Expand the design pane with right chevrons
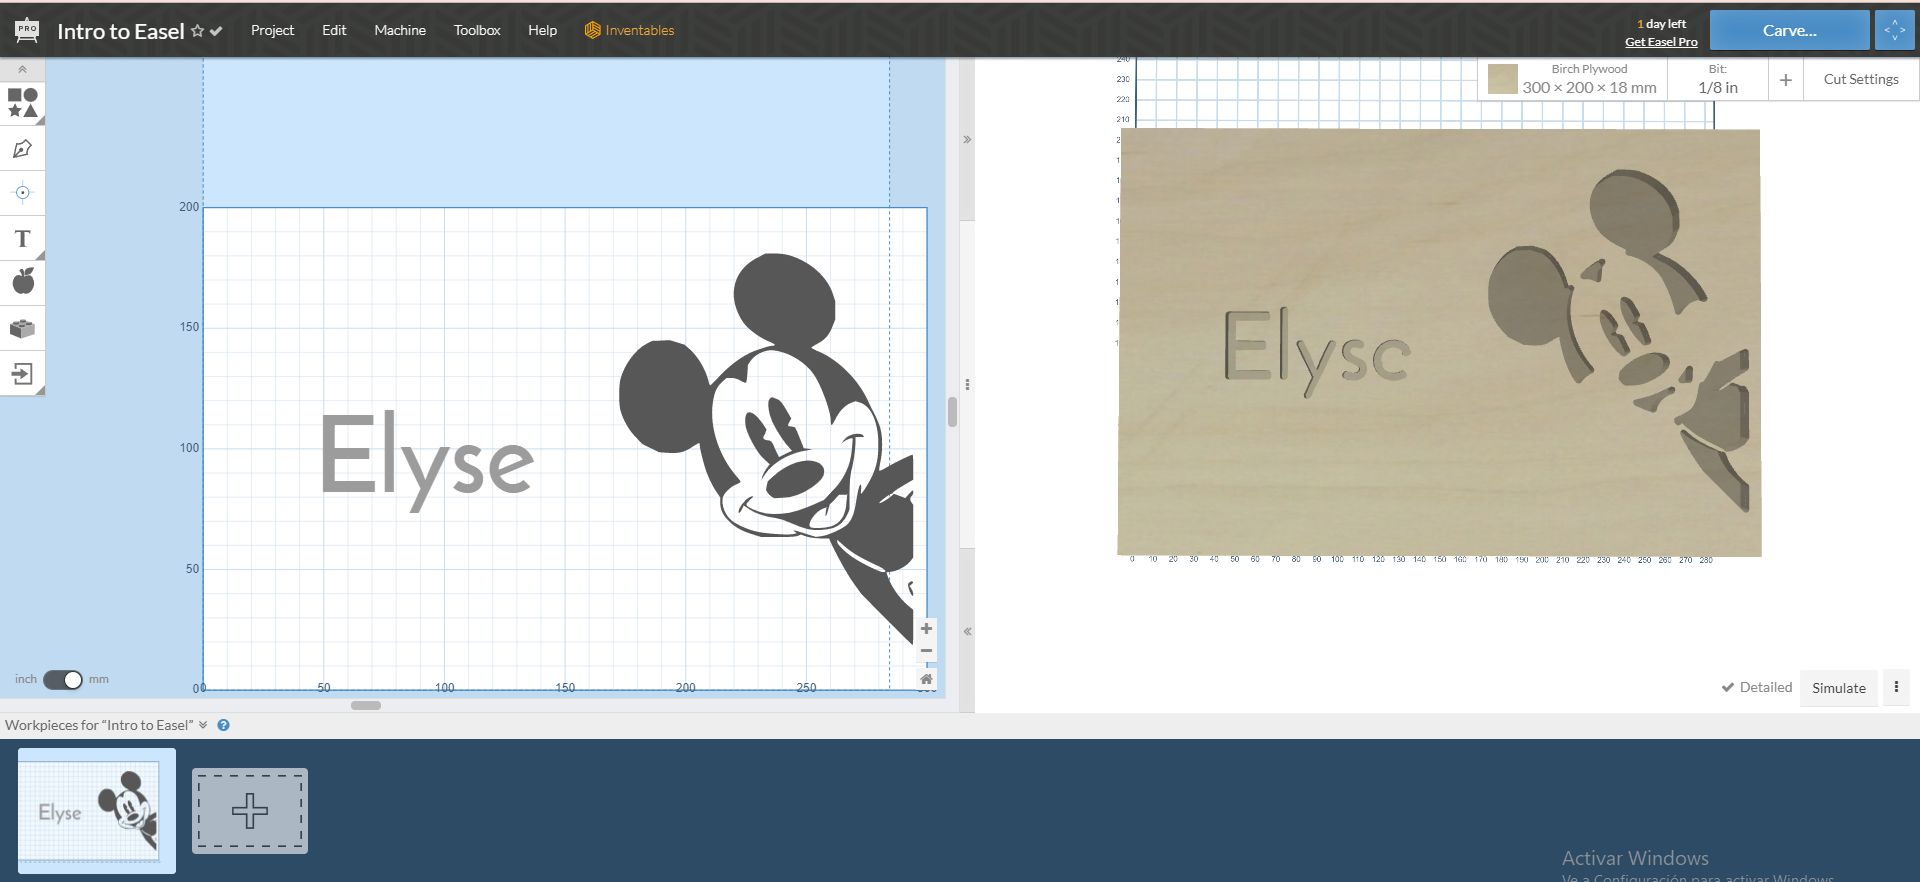The width and height of the screenshot is (1920, 882). 967,140
